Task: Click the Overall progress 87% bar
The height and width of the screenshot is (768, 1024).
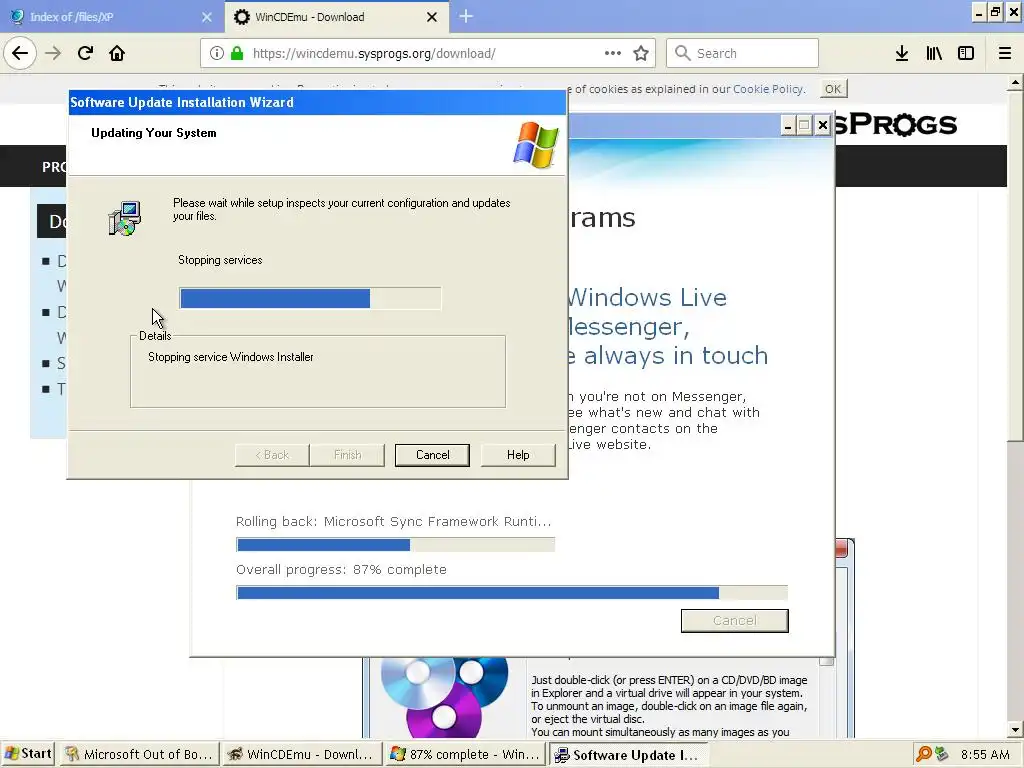Action: point(511,593)
